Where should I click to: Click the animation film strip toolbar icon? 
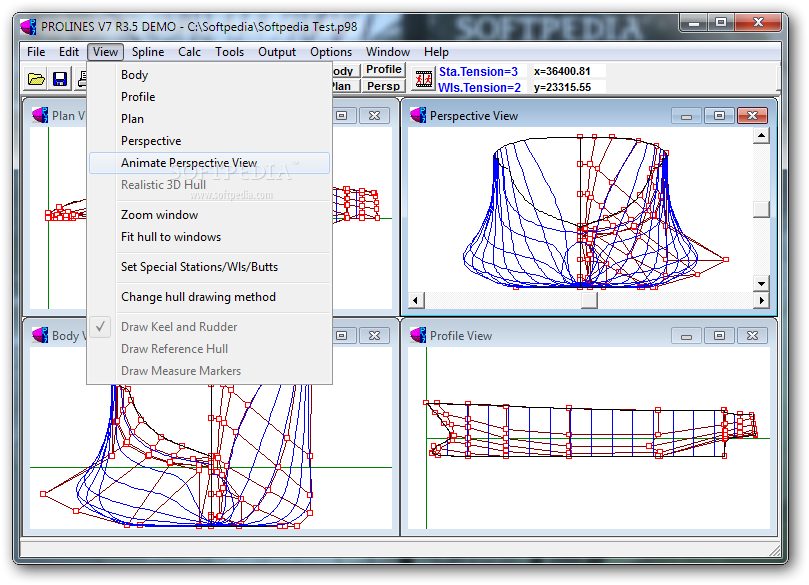pos(424,79)
